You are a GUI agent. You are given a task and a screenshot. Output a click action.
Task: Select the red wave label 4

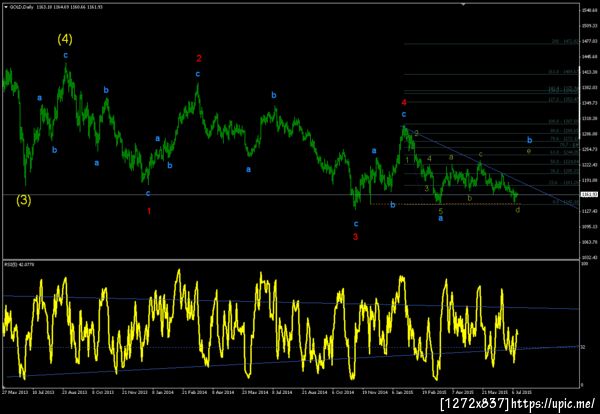(404, 102)
